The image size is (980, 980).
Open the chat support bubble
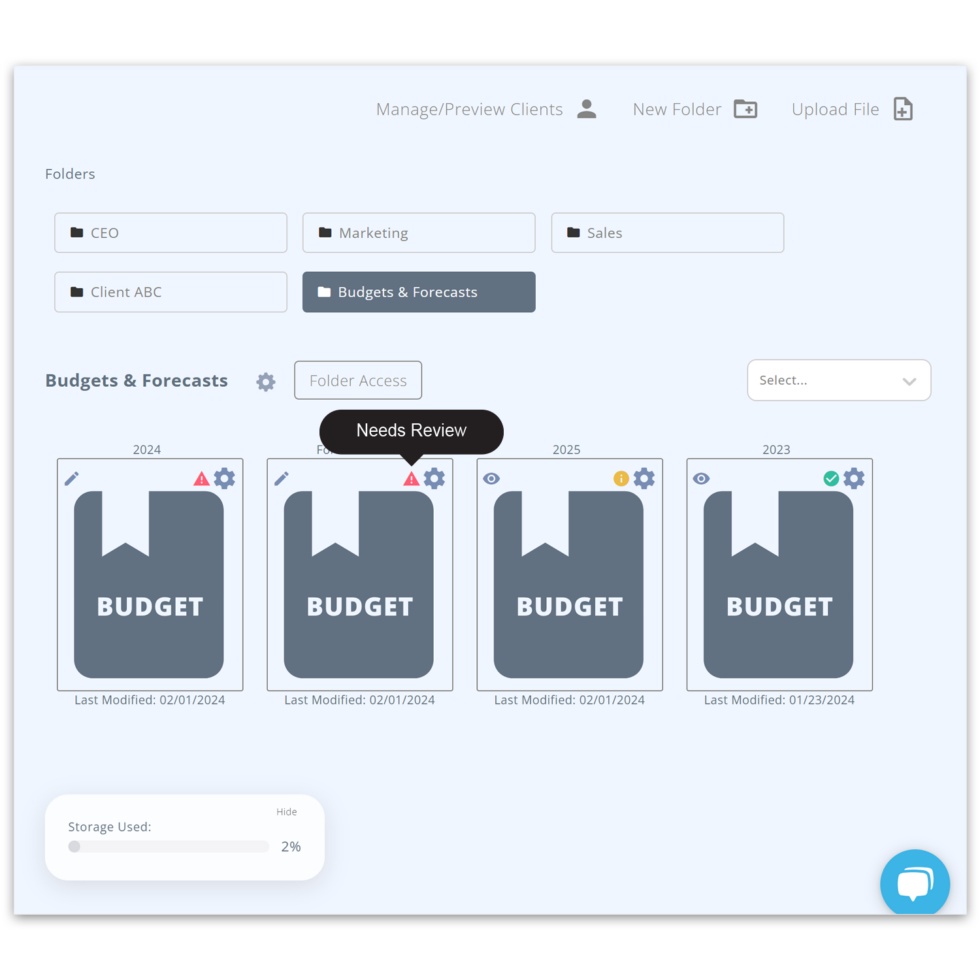pos(914,883)
